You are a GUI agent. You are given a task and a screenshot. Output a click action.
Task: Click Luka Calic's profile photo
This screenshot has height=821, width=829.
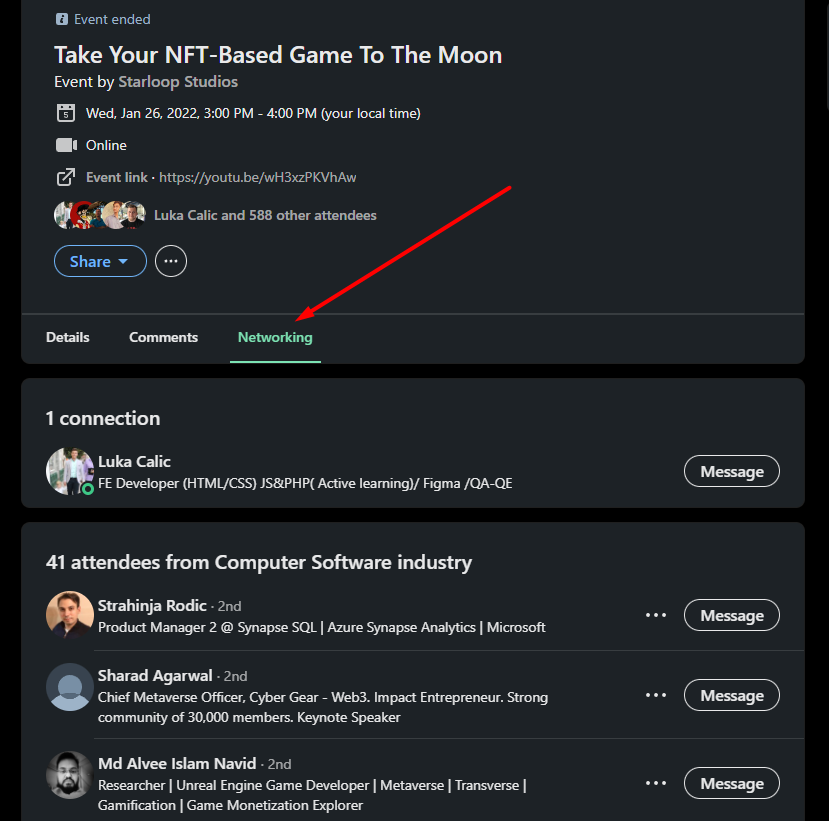(70, 470)
